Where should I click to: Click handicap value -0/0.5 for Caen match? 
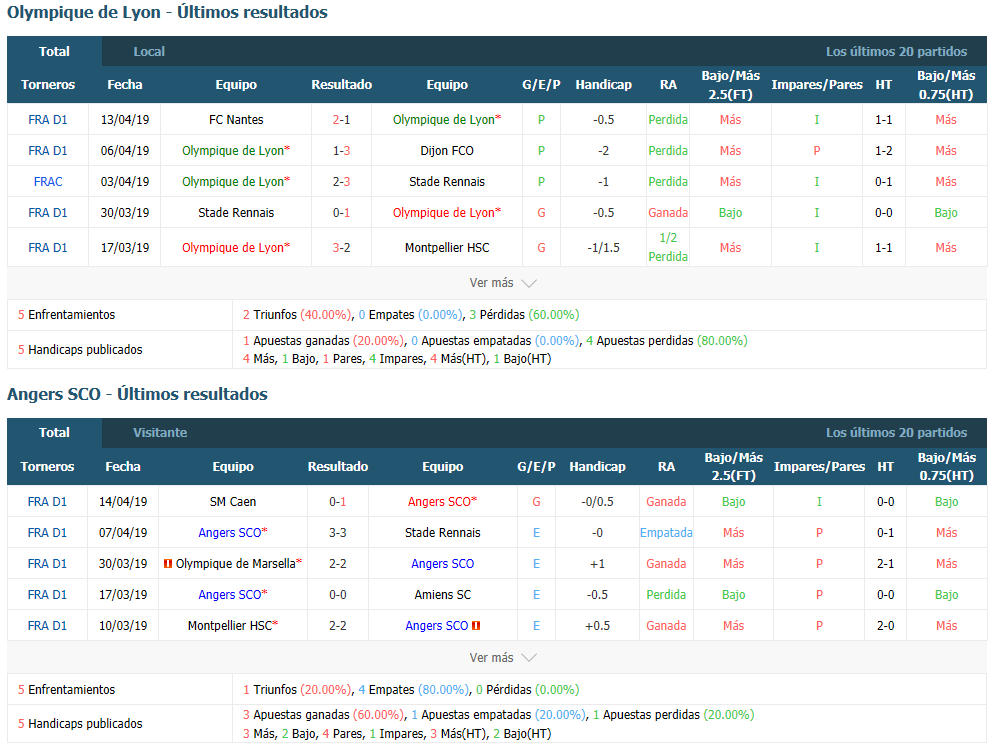point(597,502)
